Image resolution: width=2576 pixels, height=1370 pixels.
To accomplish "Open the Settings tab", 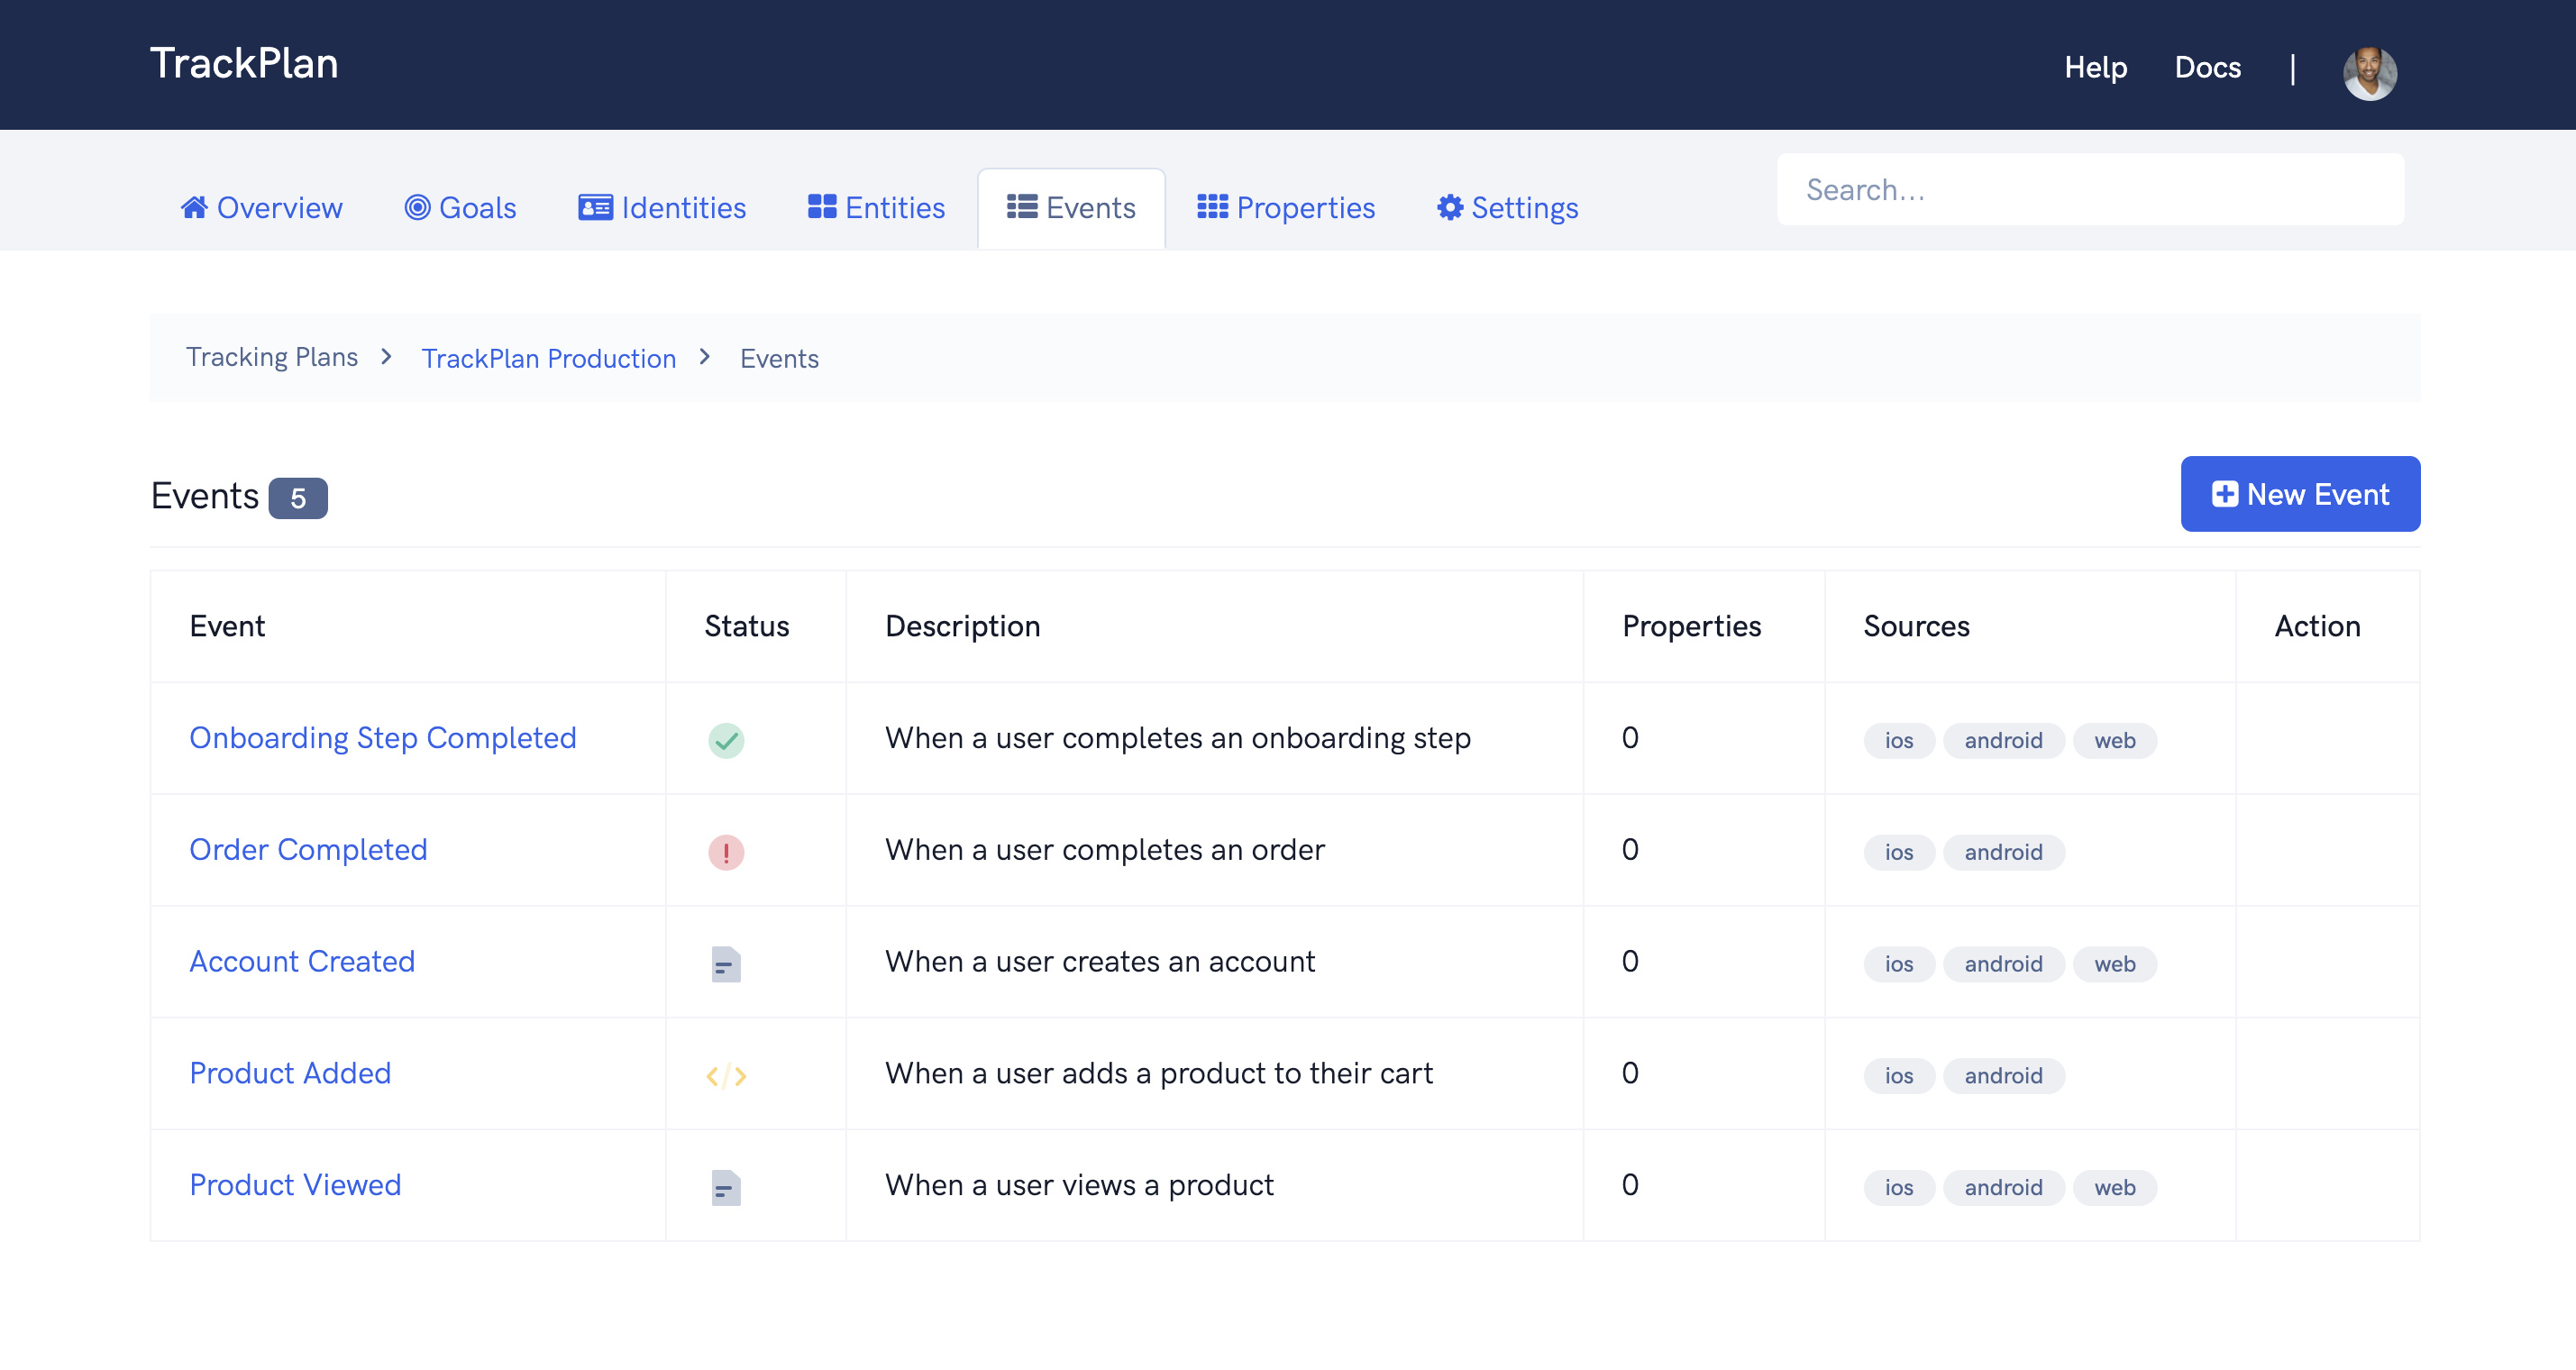I will click(x=1507, y=208).
